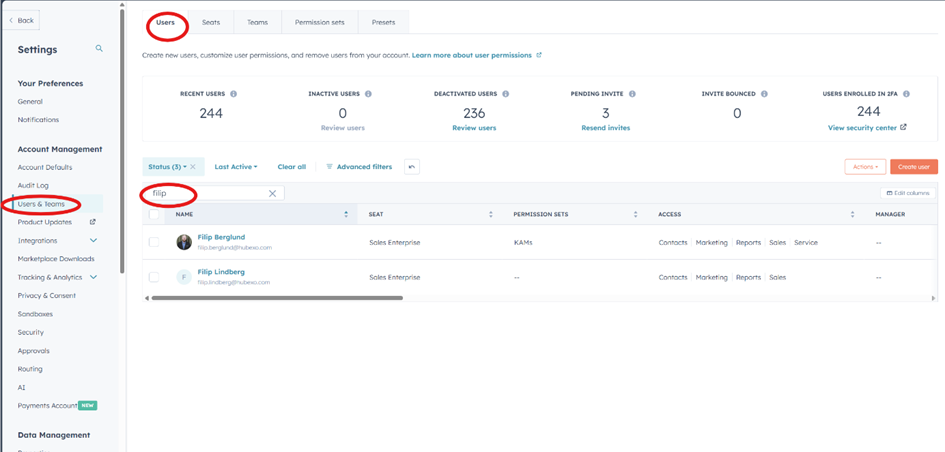The width and height of the screenshot is (945, 452).
Task: Click Filip Berglund's profile avatar
Action: coord(184,242)
